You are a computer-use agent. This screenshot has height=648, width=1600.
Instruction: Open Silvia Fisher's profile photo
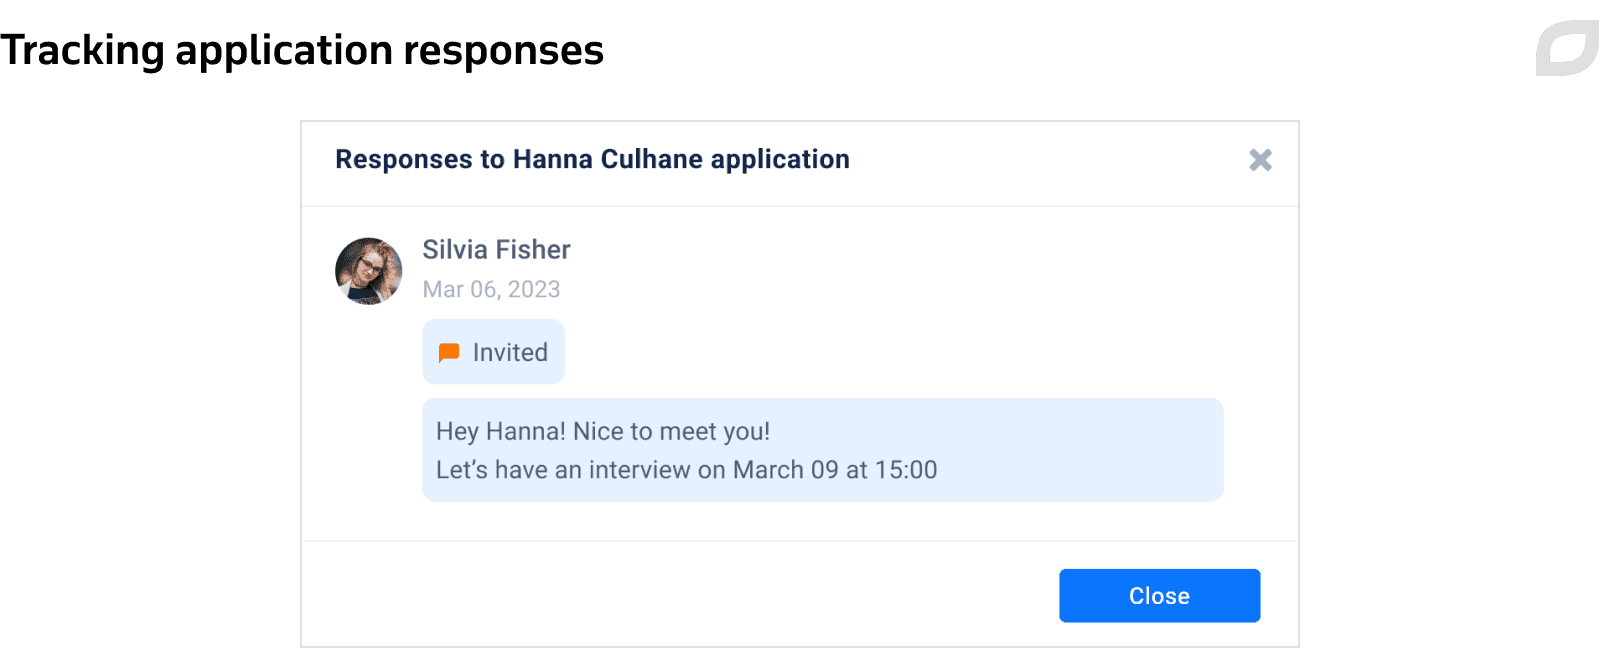[x=368, y=271]
